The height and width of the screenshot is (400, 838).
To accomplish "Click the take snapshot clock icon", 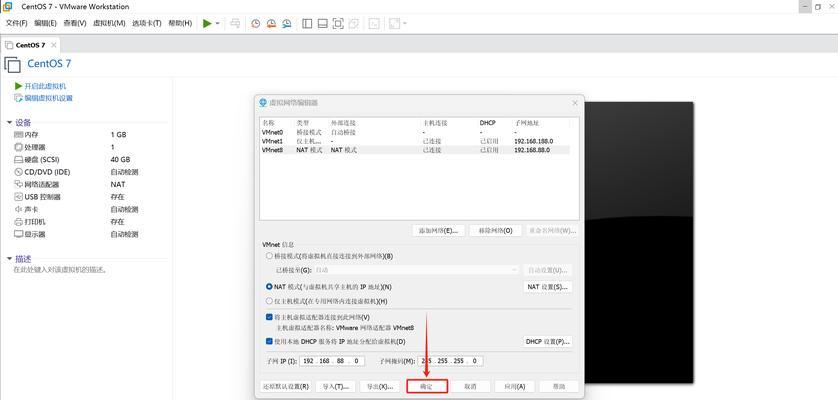I will (x=256, y=24).
